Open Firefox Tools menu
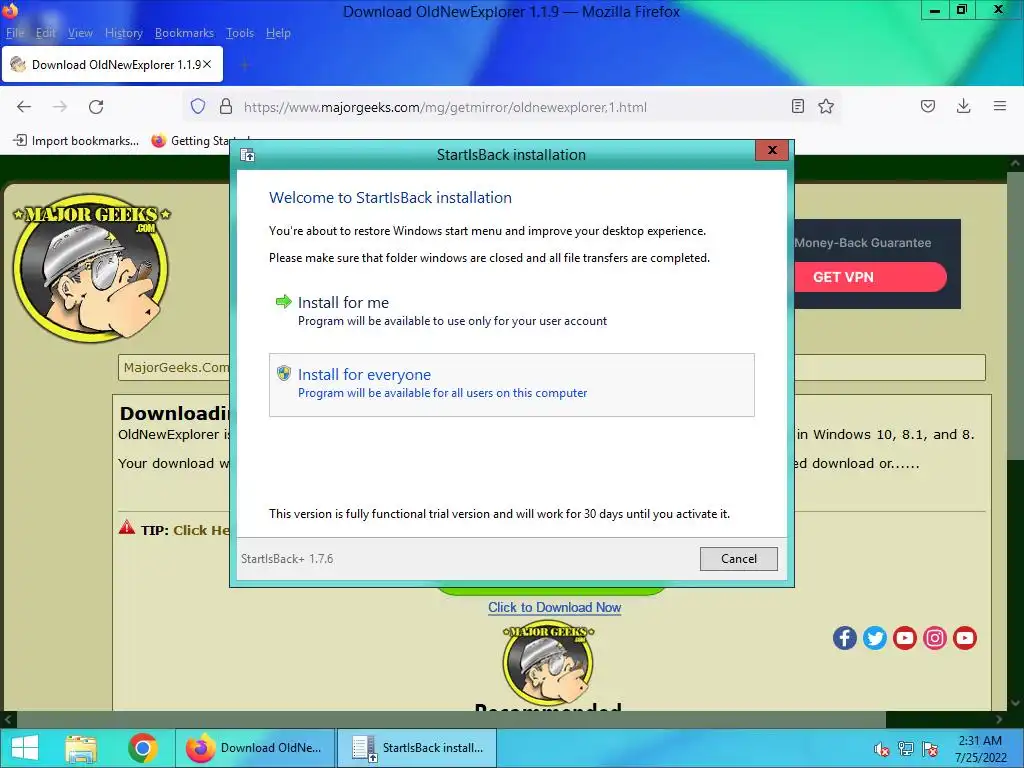Viewport: 1024px width, 768px height. pos(240,33)
